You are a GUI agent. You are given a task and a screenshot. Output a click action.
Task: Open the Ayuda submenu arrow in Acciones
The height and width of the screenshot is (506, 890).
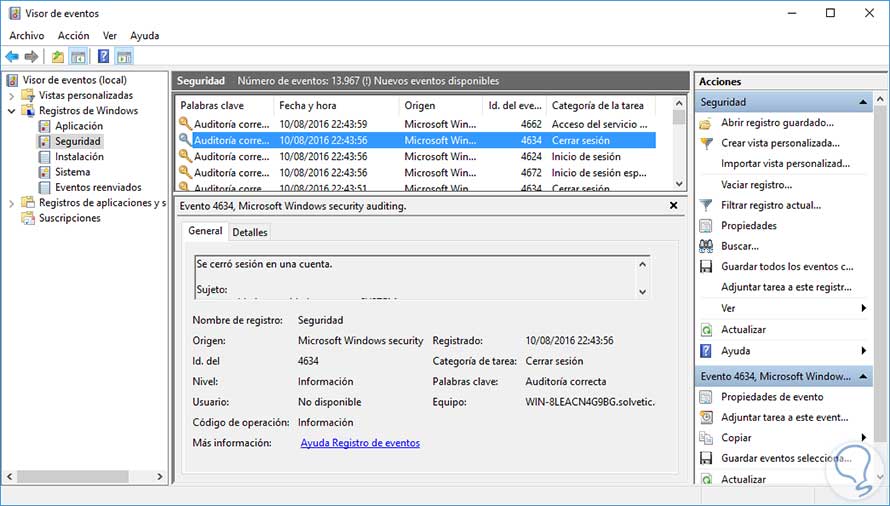click(863, 351)
